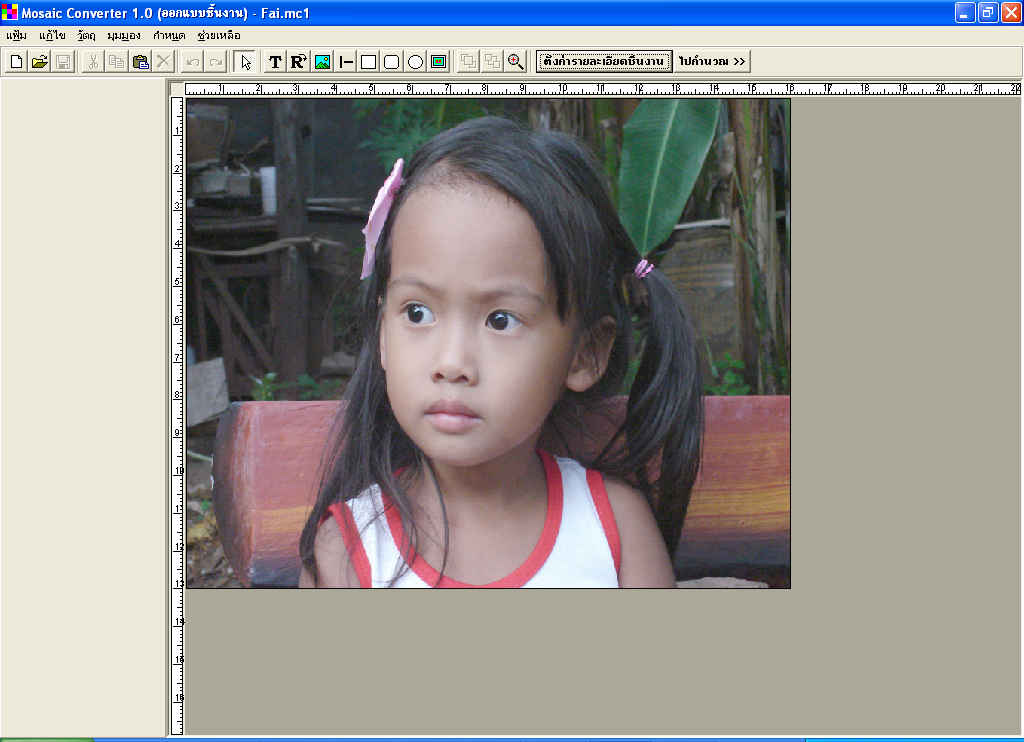Screen dimensions: 1024x742
Task: Create a new document with the New icon
Action: pyautogui.click(x=16, y=62)
